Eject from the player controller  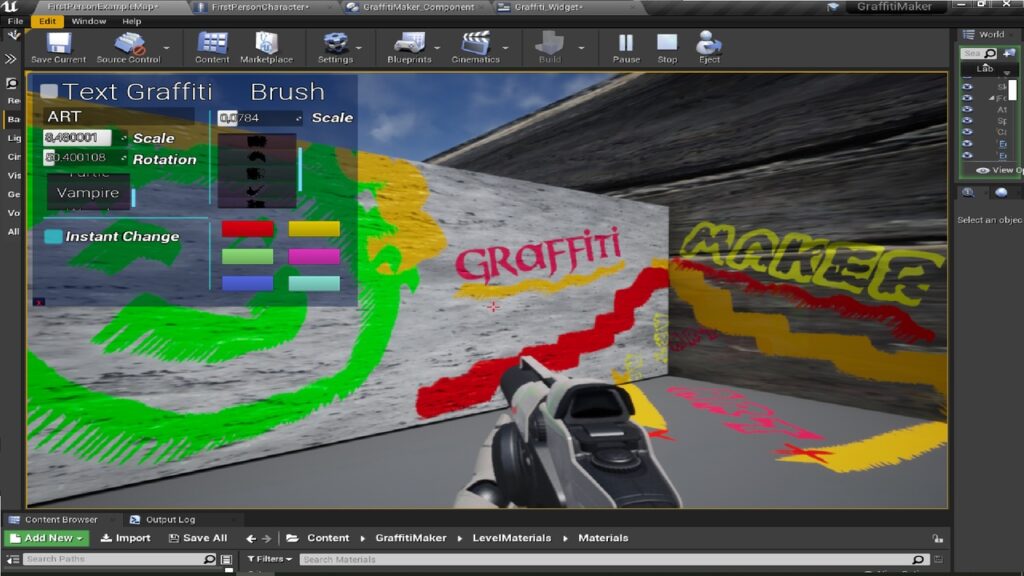pyautogui.click(x=709, y=44)
